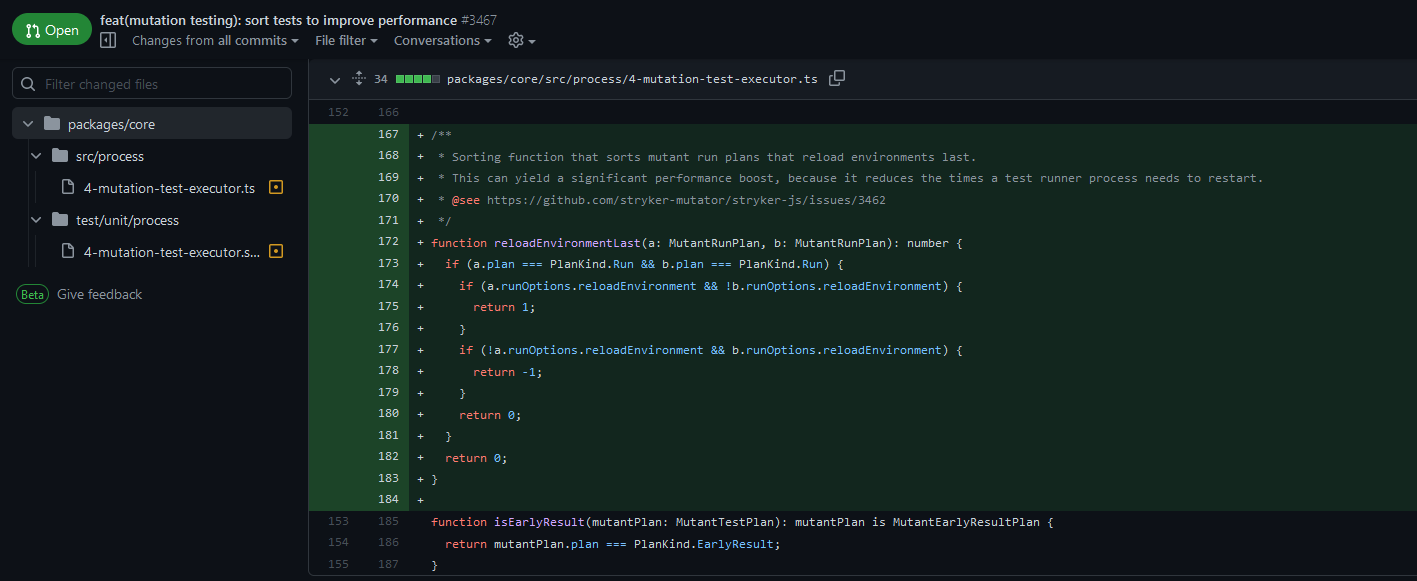Image resolution: width=1417 pixels, height=581 pixels.
Task: Open the File filter dropdown
Action: tap(346, 41)
